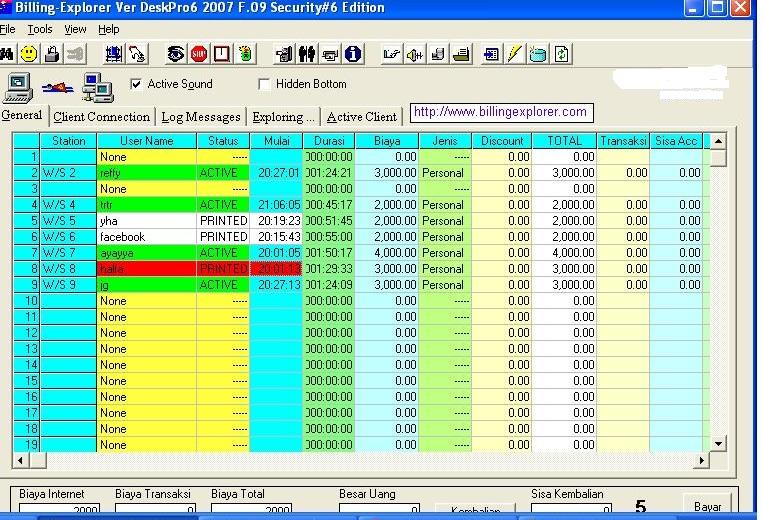This screenshot has height=520, width=763.
Task: Open the Tools menu
Action: [x=40, y=29]
